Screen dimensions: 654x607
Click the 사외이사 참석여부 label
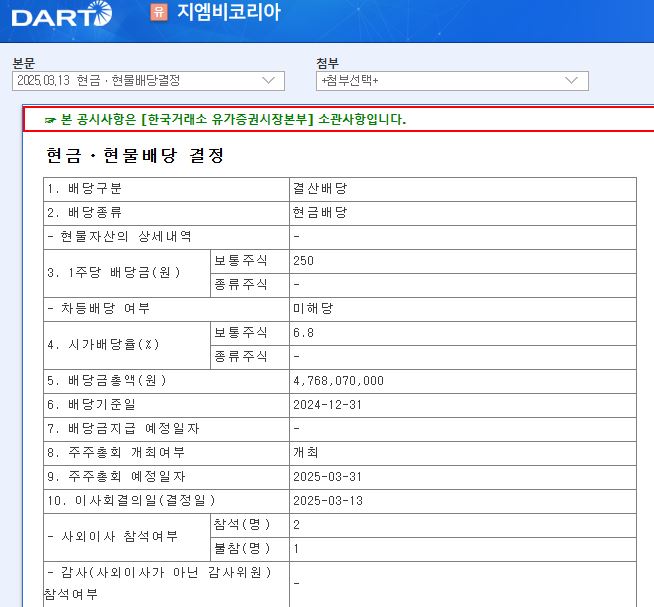(113, 536)
